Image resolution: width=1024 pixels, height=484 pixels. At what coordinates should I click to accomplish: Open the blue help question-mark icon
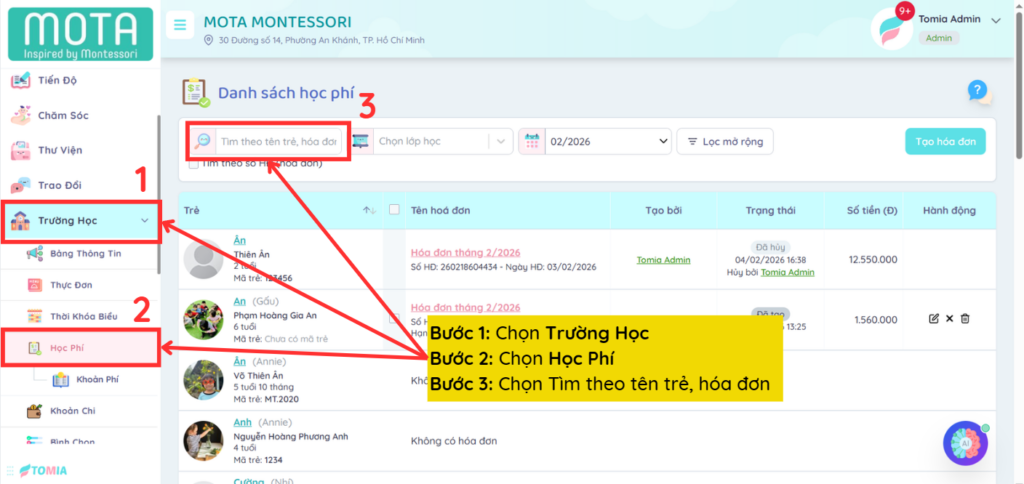click(x=977, y=90)
